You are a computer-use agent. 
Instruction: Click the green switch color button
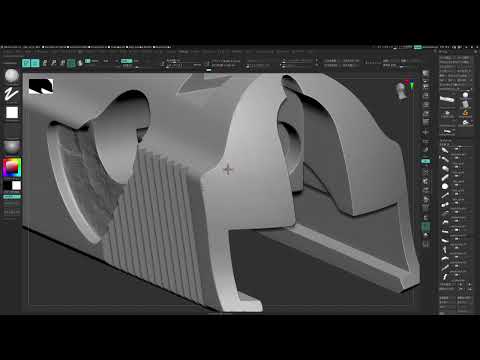(12, 197)
